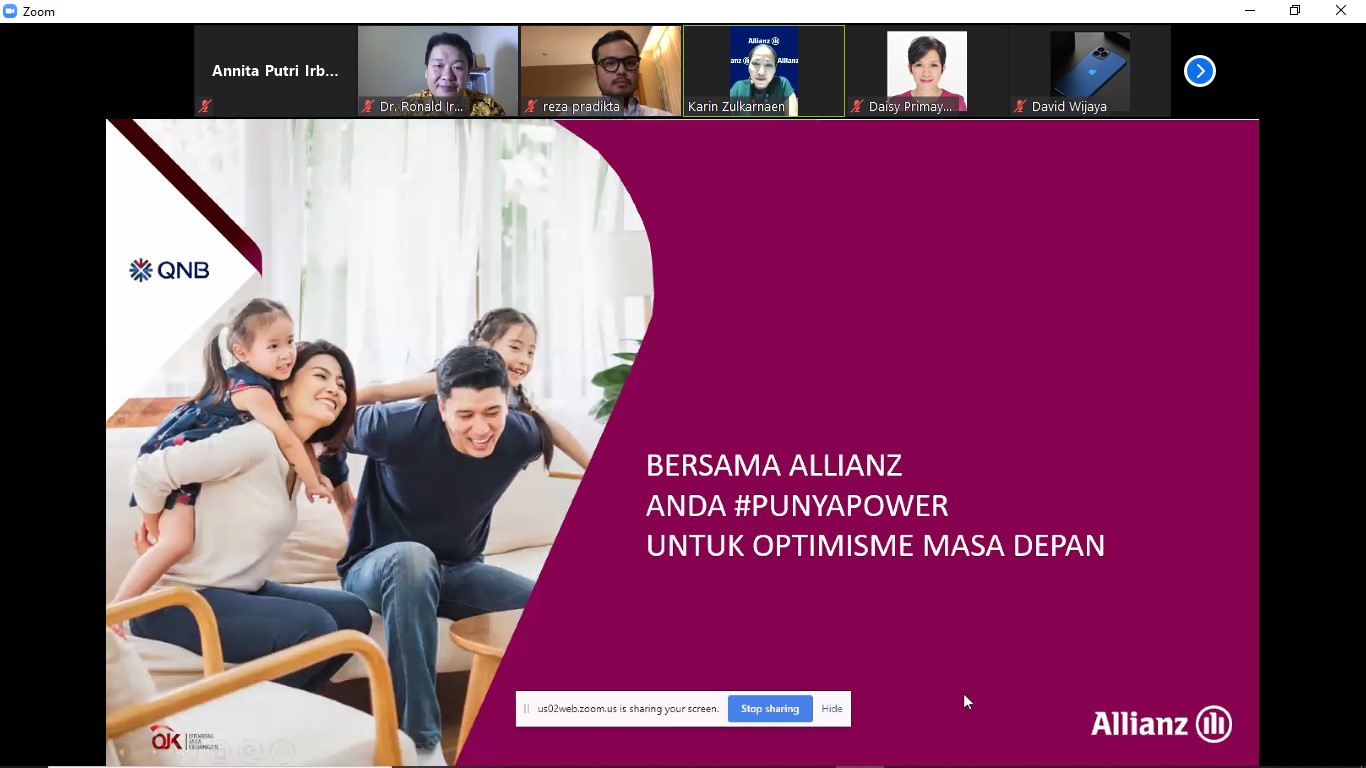Screen dimensions: 1366x768
Task: Minimize the Zoom window
Action: pyautogui.click(x=1250, y=11)
